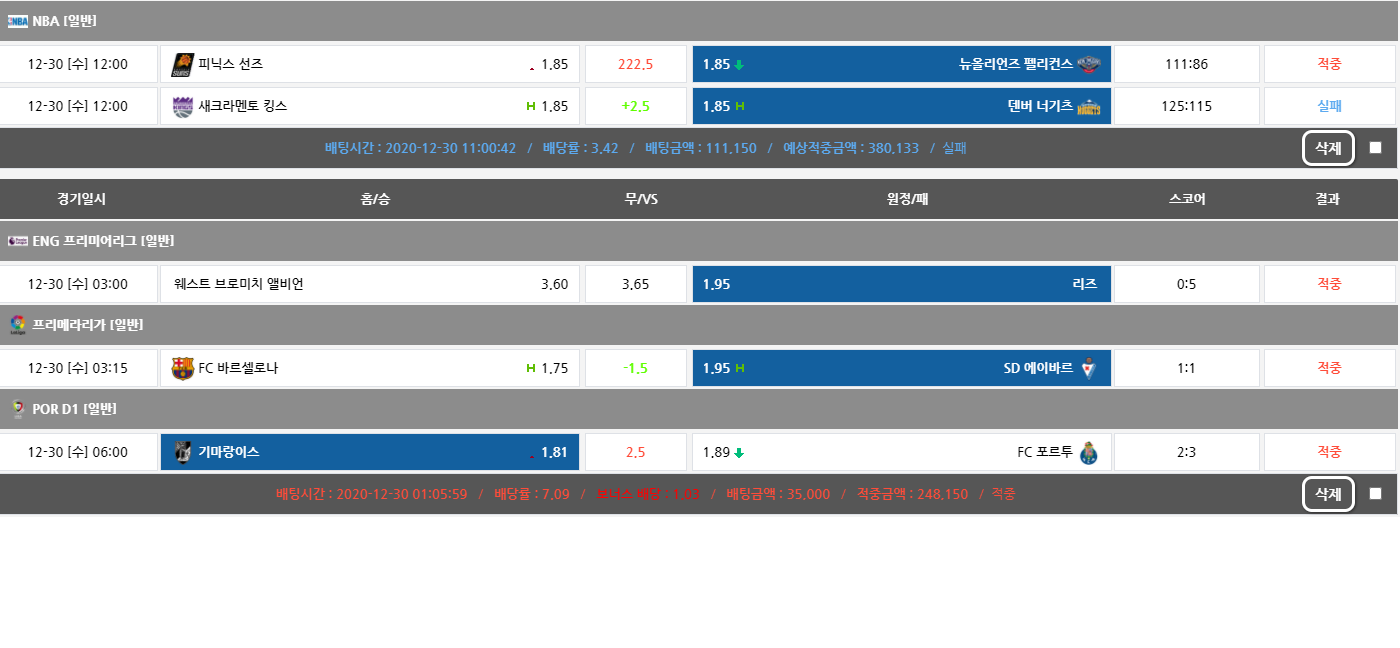Image resolution: width=1400 pixels, height=648 pixels.
Task: Click the Guimarães club crest
Action: pyautogui.click(x=182, y=452)
